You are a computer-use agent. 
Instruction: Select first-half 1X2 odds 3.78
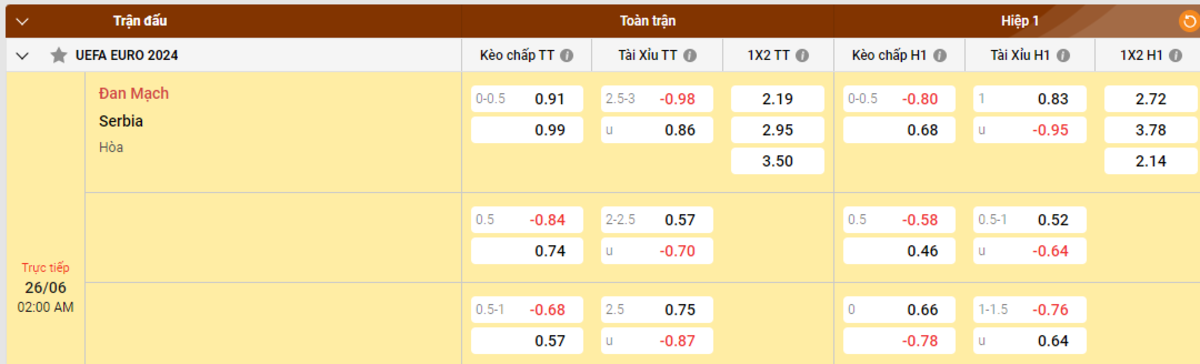click(x=1150, y=130)
